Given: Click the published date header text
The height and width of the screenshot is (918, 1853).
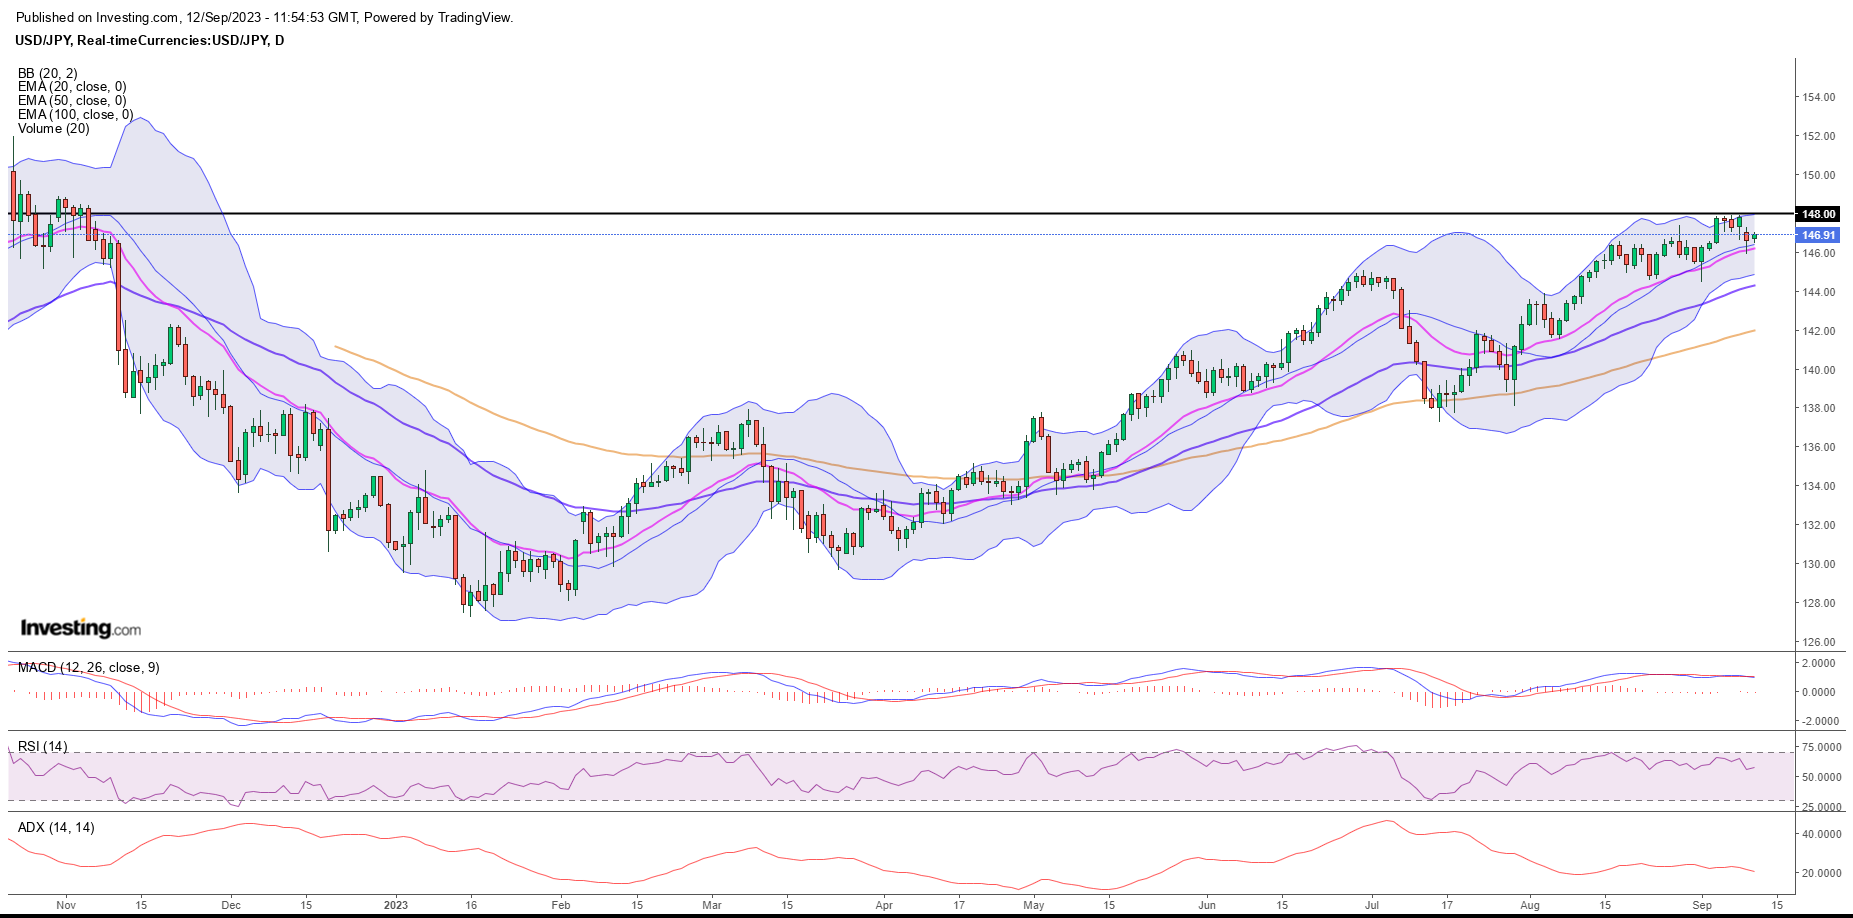Looking at the screenshot, I should pyautogui.click(x=265, y=18).
